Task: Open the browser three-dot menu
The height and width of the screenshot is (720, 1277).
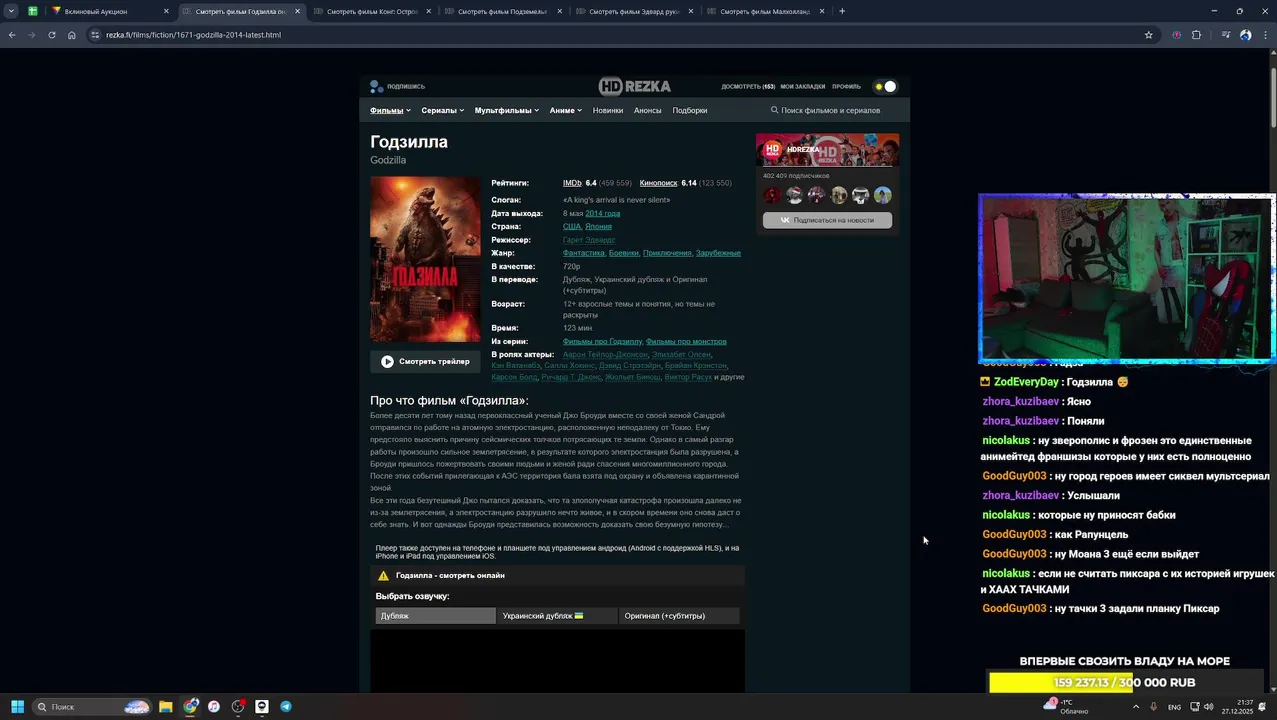Action: (x=1265, y=35)
